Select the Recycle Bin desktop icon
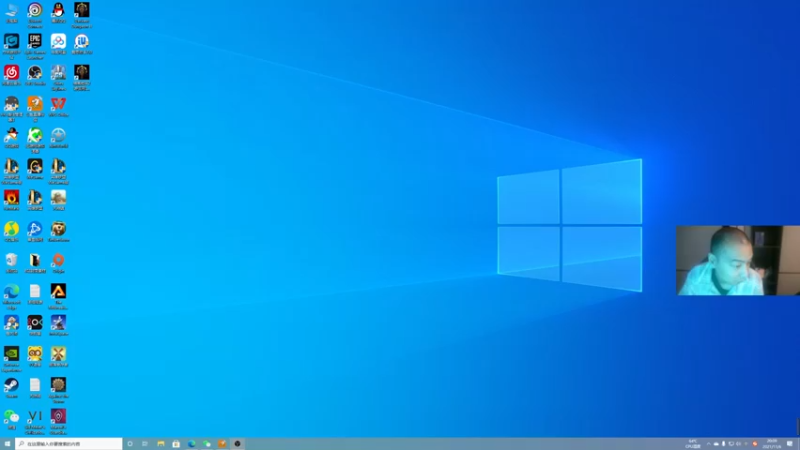The image size is (800, 450). pyautogui.click(x=12, y=262)
